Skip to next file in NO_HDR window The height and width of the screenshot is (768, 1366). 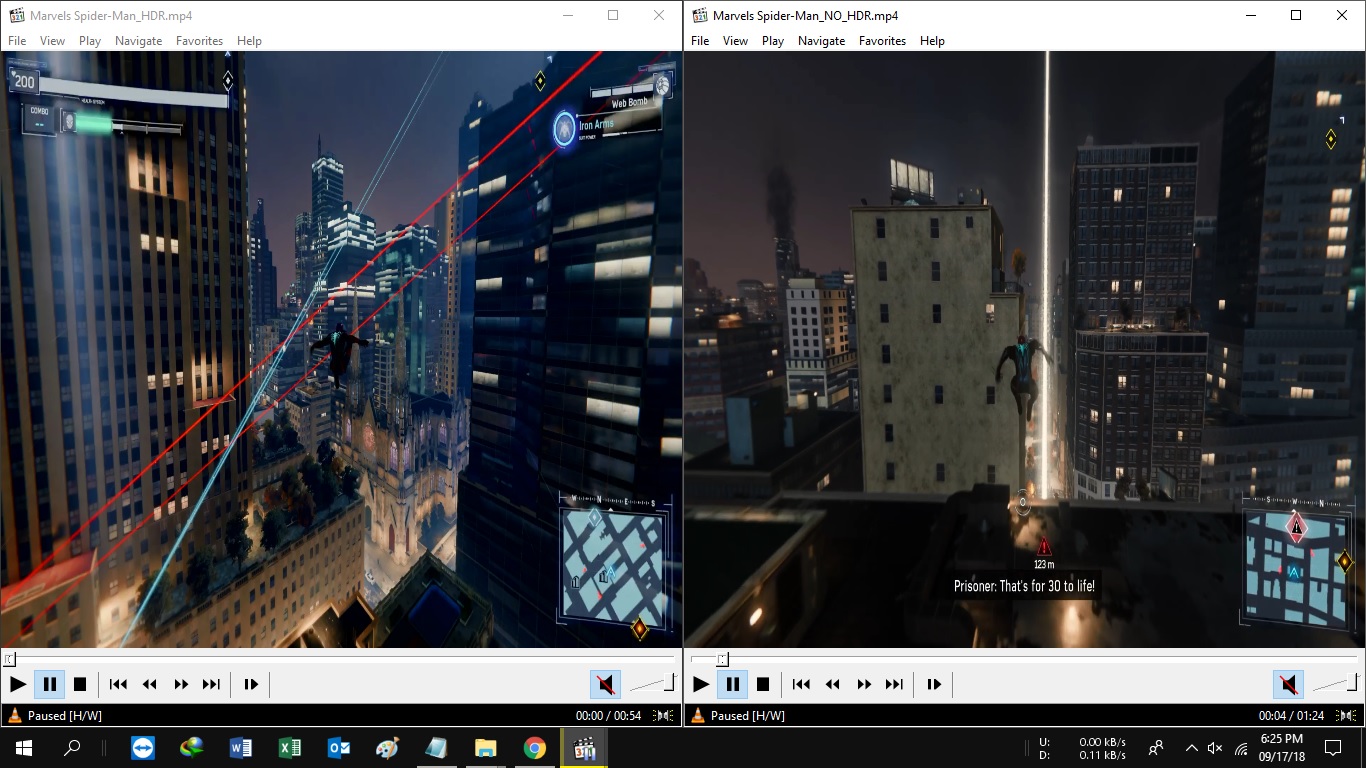pyautogui.click(x=894, y=685)
